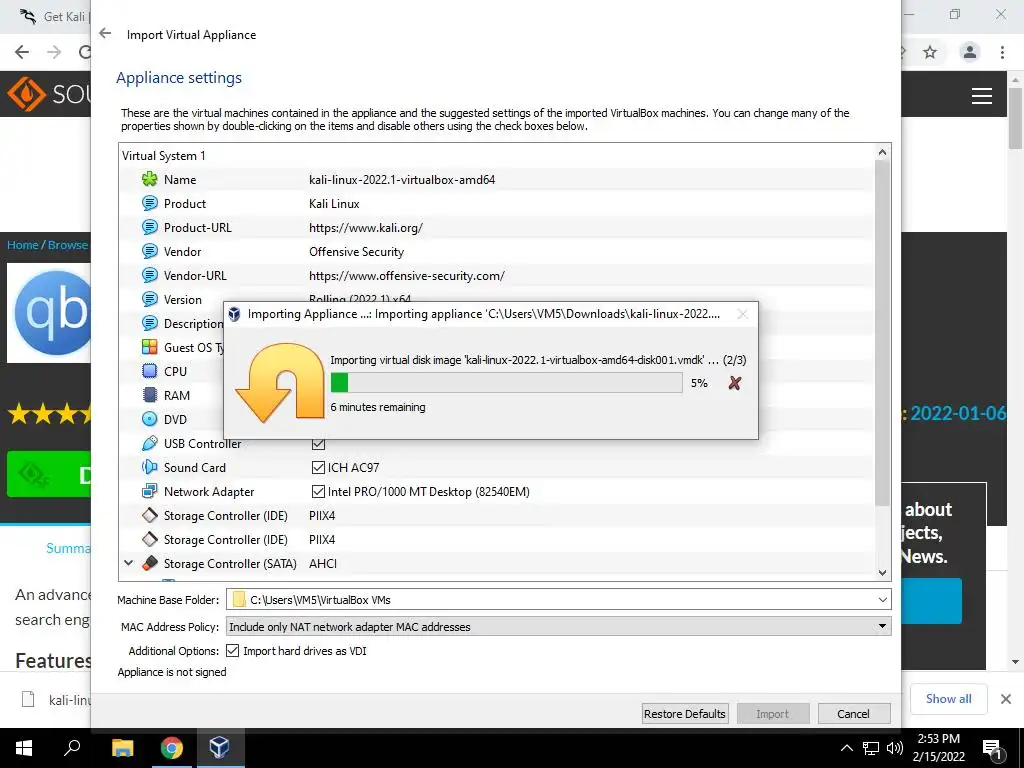Viewport: 1024px width, 768px height.
Task: Click the appliance settings list vertical scrollbar
Action: coord(882,333)
